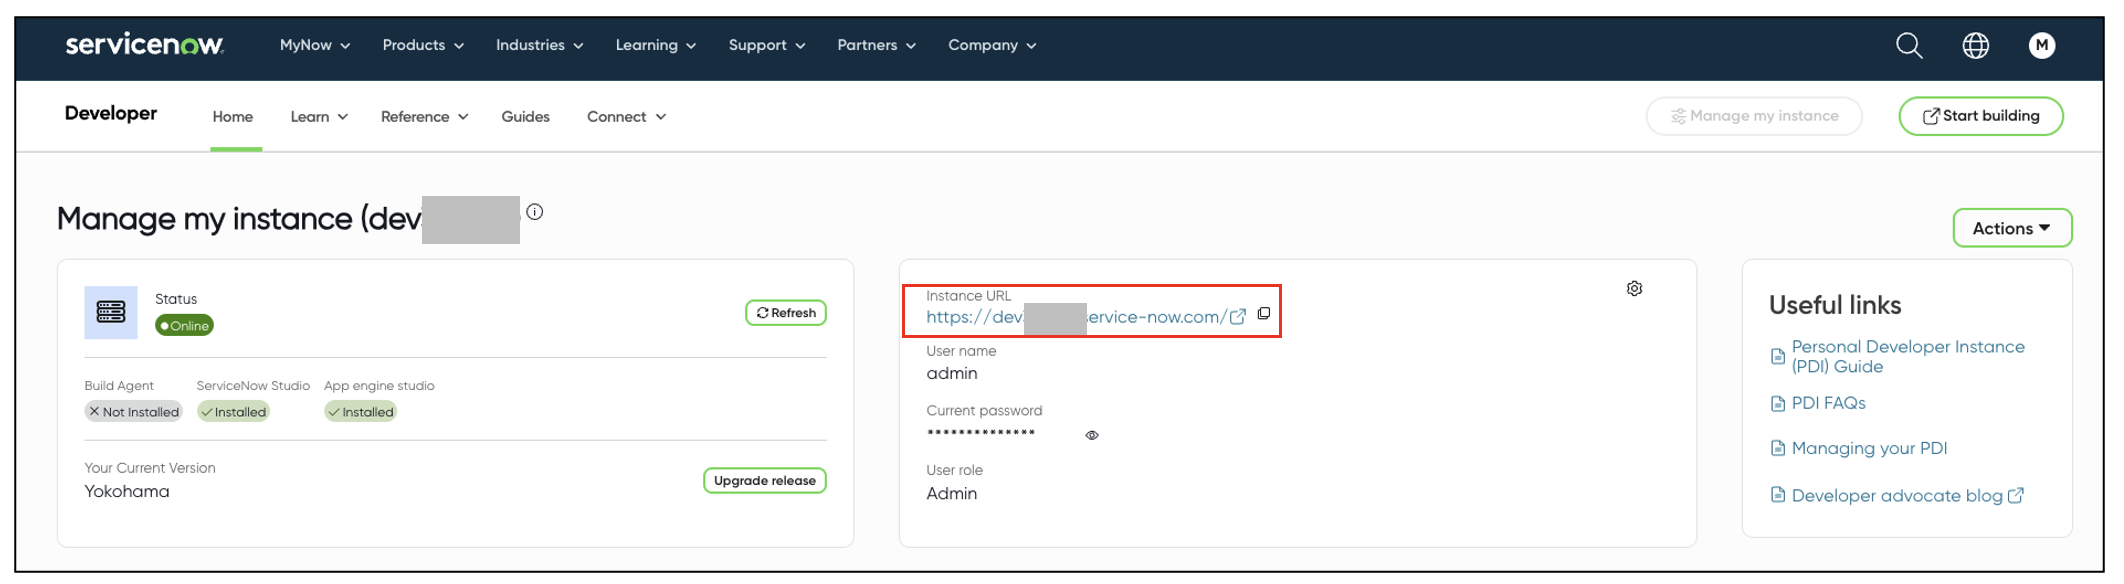Image resolution: width=2124 pixels, height=584 pixels.
Task: Open the M user profile avatar
Action: click(2042, 45)
